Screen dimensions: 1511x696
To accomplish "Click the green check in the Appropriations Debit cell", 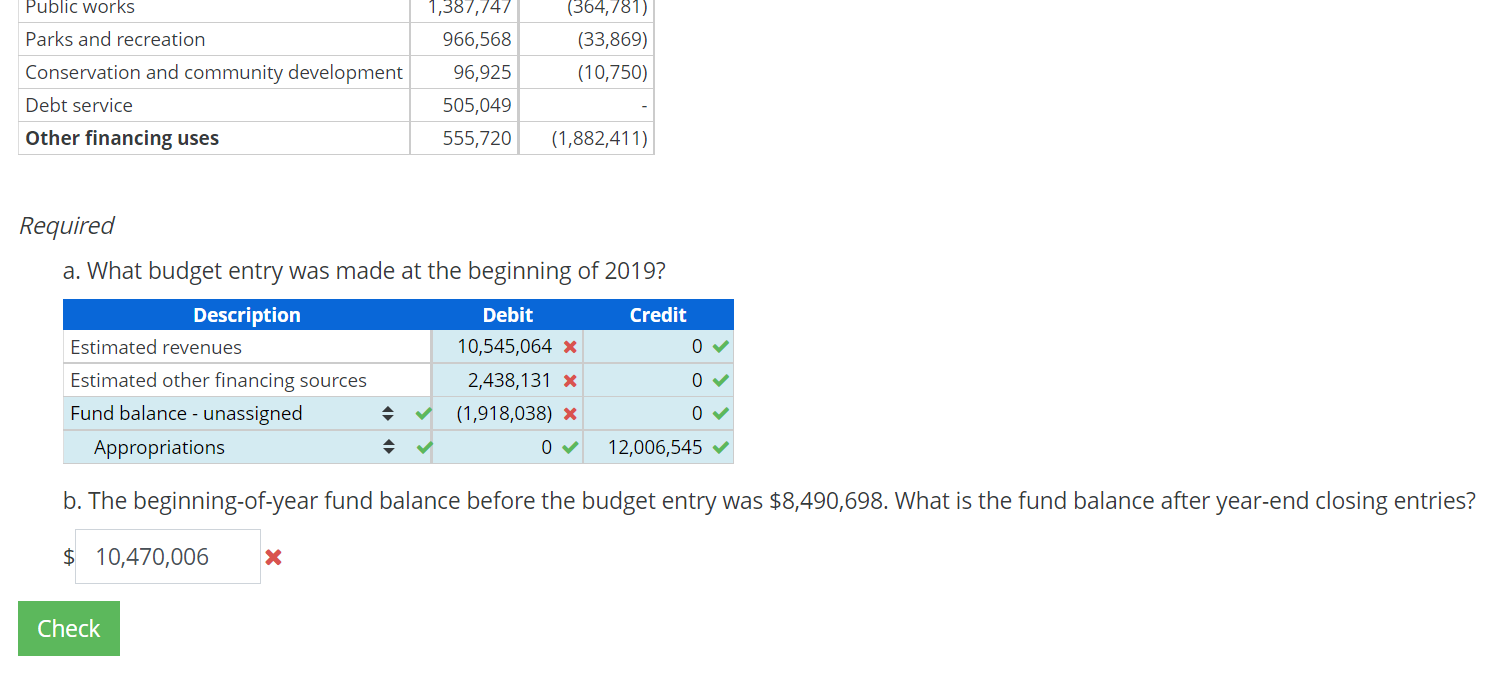I will click(x=571, y=447).
